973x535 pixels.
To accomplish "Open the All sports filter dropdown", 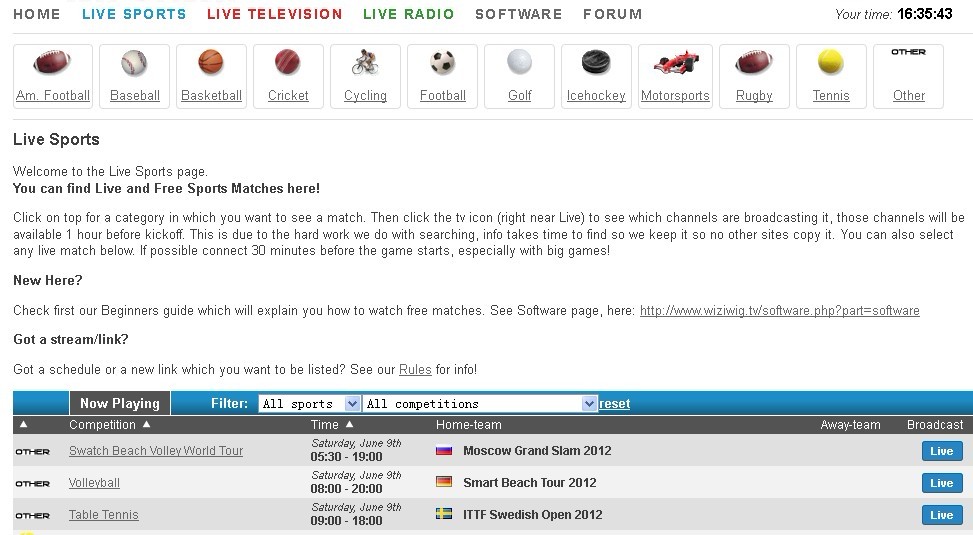I will coord(309,404).
